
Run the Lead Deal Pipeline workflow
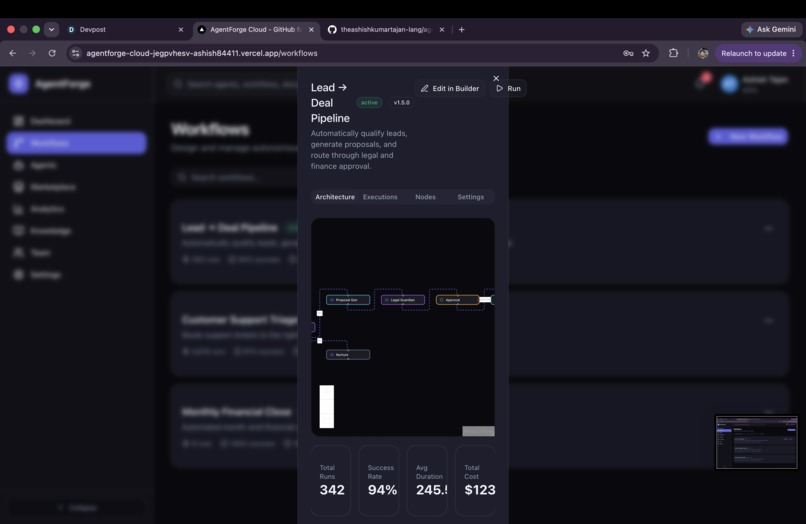(508, 88)
